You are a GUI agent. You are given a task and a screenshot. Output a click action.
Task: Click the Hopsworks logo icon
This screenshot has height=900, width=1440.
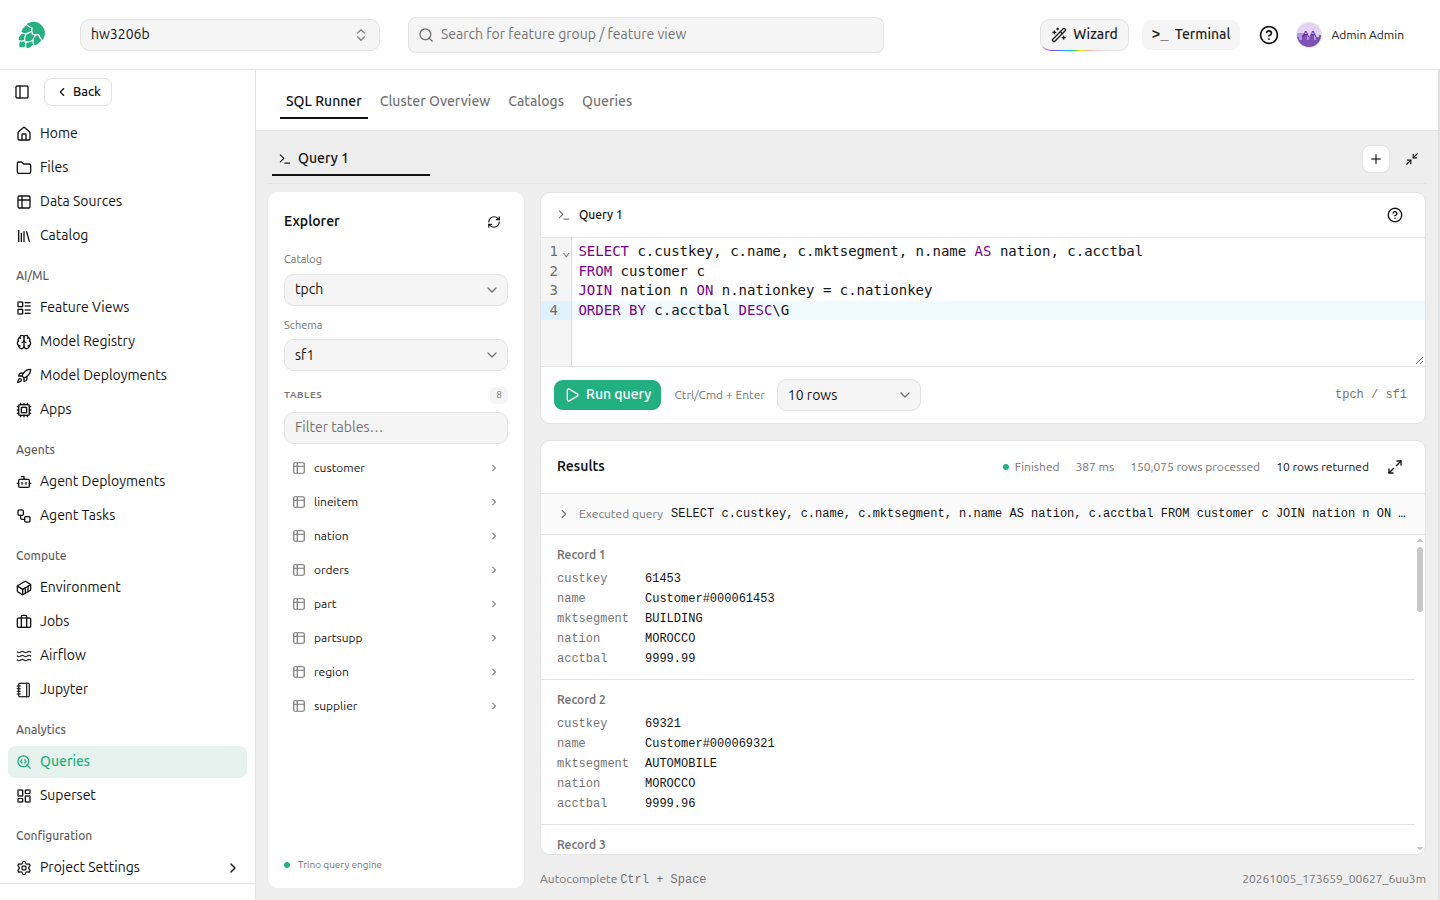[31, 35]
